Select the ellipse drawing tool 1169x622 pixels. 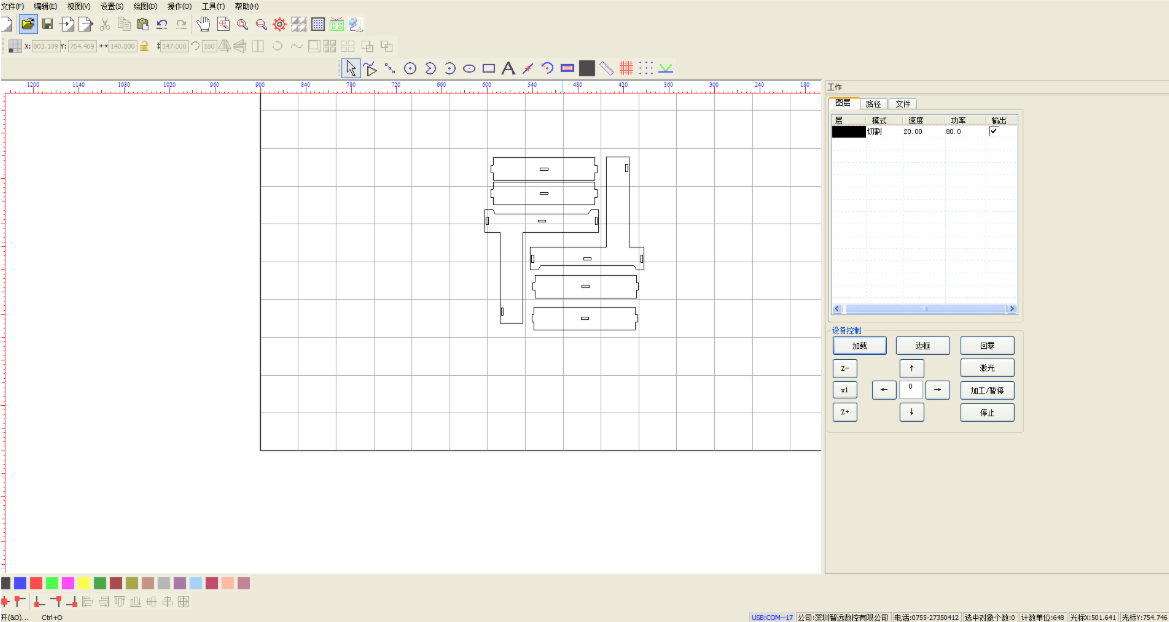[x=469, y=68]
